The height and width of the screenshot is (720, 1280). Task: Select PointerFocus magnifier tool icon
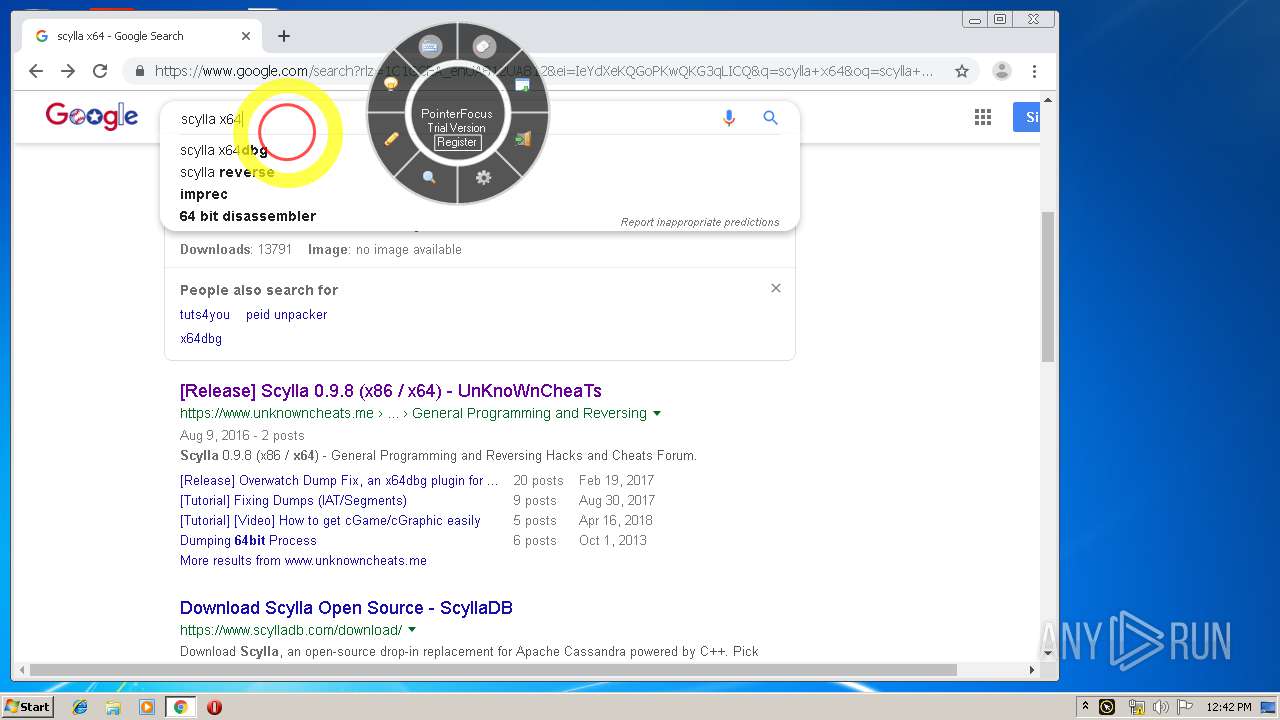point(429,177)
